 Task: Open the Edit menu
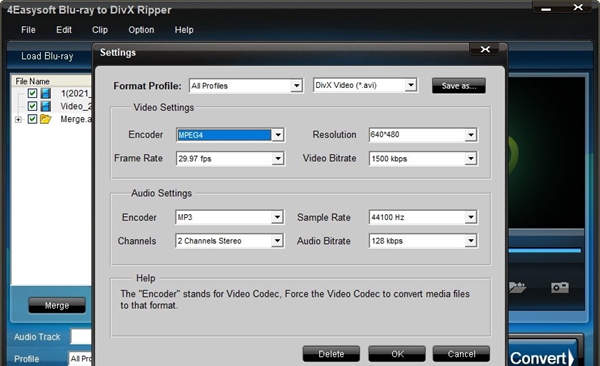pyautogui.click(x=64, y=30)
